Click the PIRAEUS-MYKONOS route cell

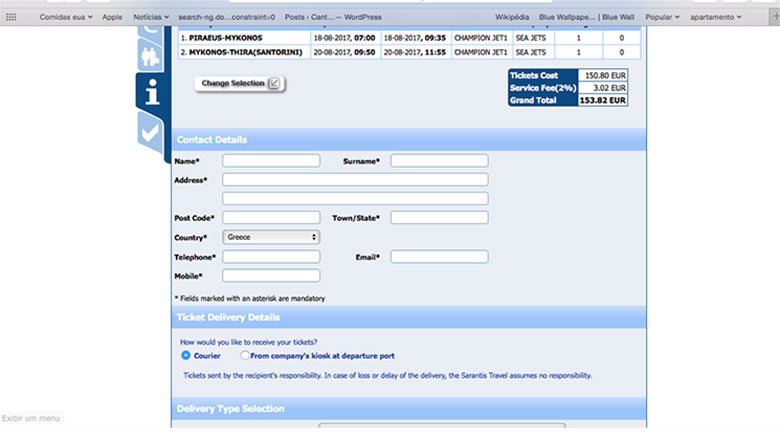[244, 38]
